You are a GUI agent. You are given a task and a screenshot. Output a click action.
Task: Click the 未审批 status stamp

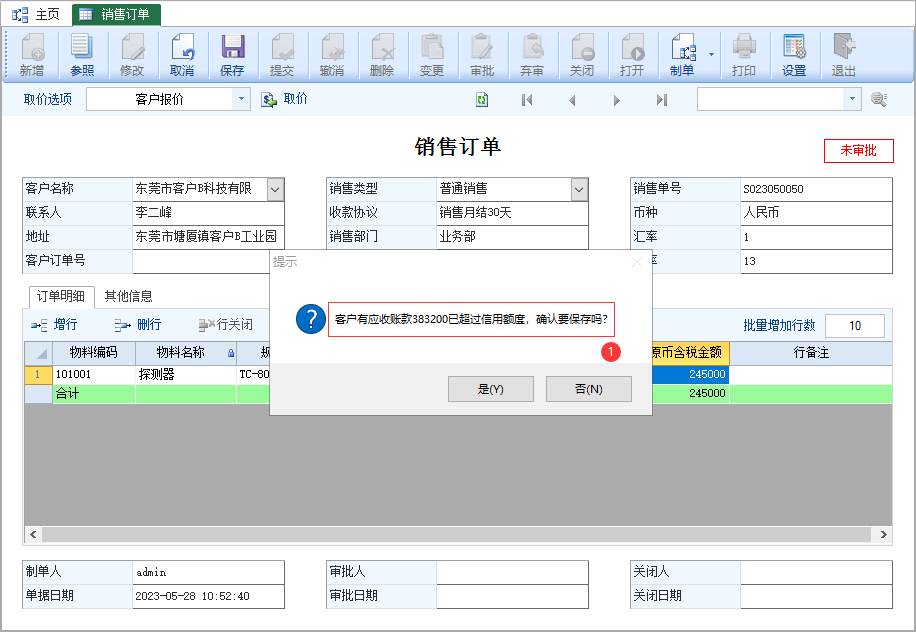(859, 151)
